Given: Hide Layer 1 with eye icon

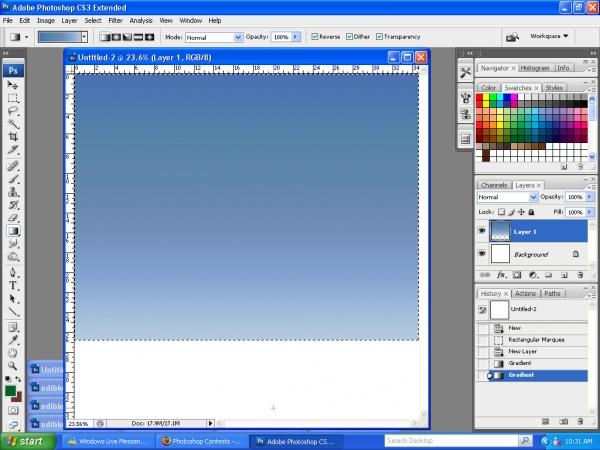Looking at the screenshot, I should (482, 231).
